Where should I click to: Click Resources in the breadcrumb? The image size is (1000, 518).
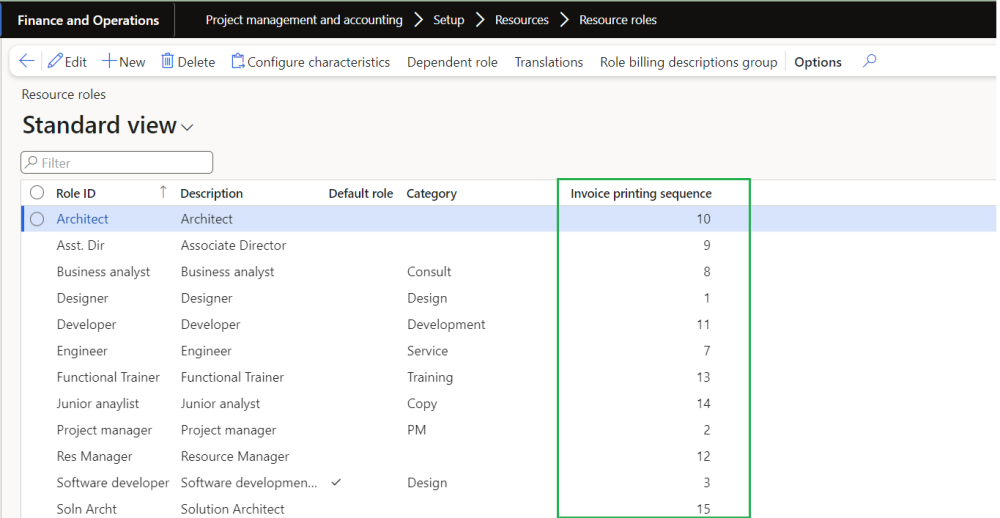tap(521, 20)
